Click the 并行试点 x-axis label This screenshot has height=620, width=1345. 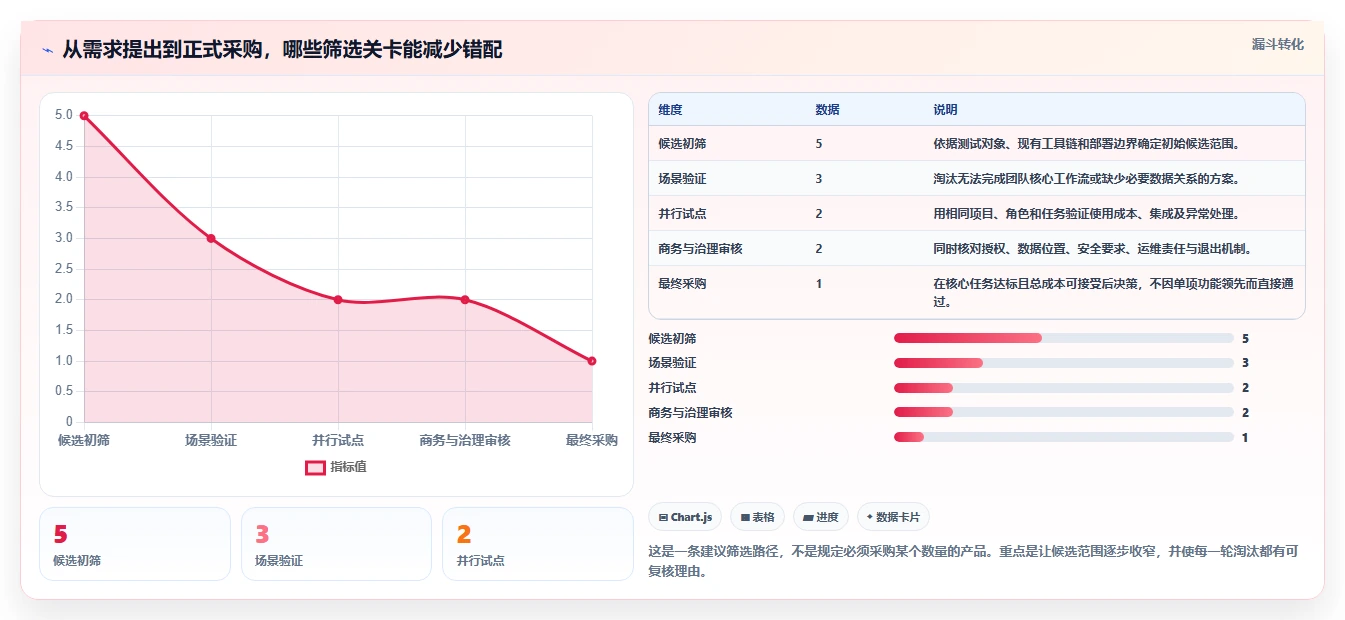pyautogui.click(x=338, y=440)
